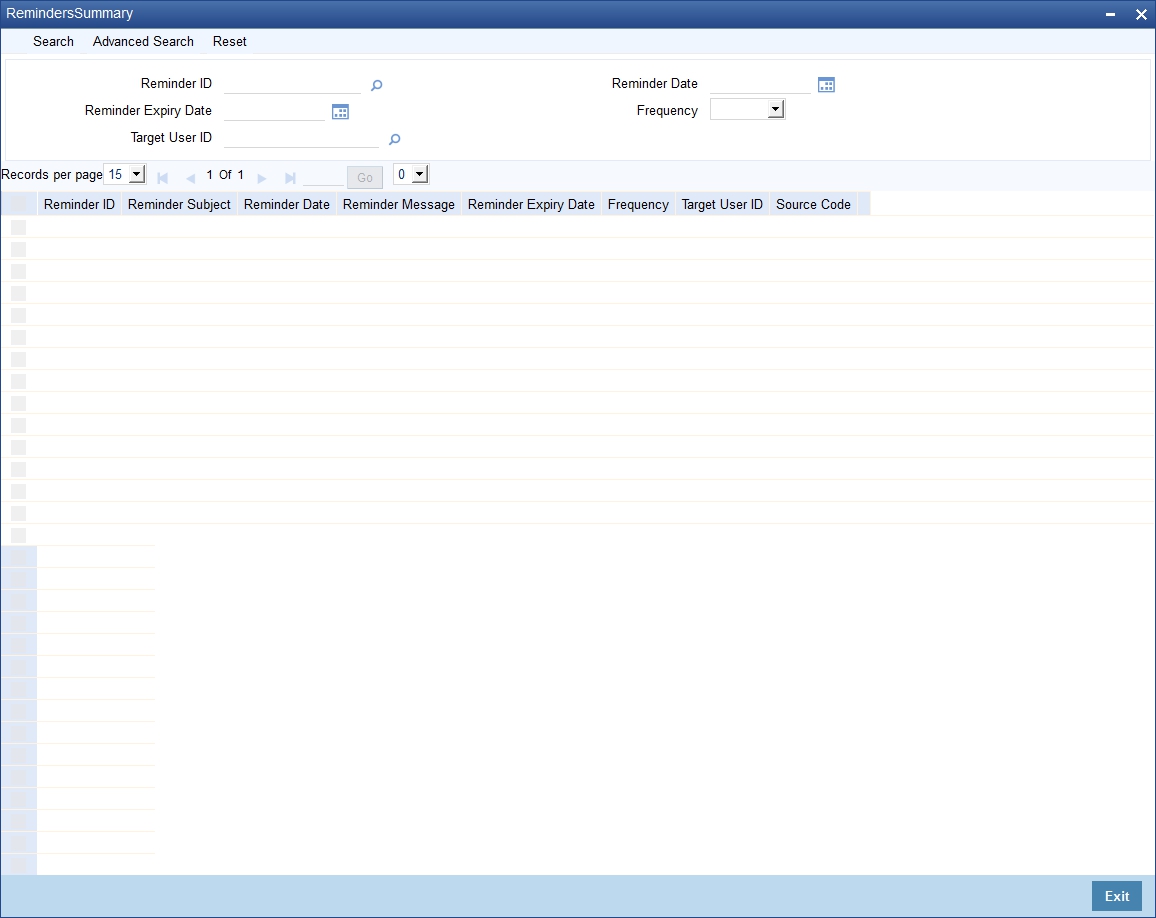Tick the second row checkbox in the results table
Image resolution: width=1156 pixels, height=918 pixels.
18,249
